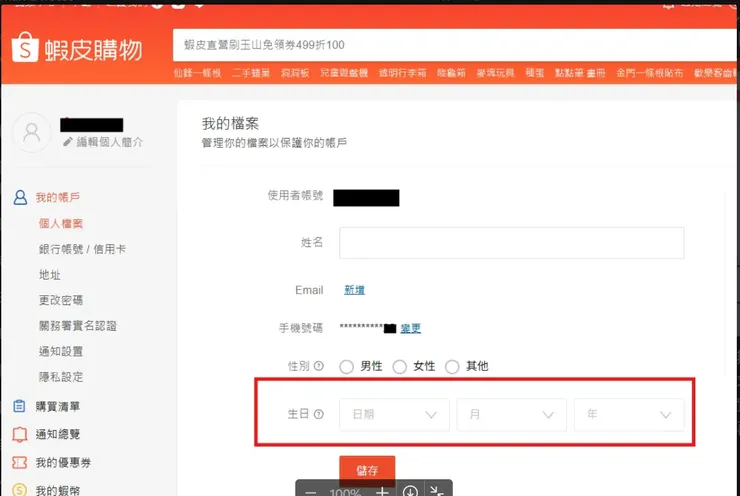Image resolution: width=740 pixels, height=496 pixels.
Task: Open the 年 birthday year dropdown
Action: (x=629, y=414)
